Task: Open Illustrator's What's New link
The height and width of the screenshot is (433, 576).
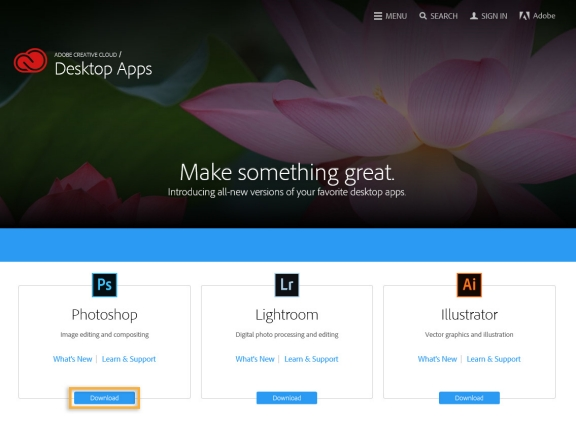Action: [x=437, y=359]
